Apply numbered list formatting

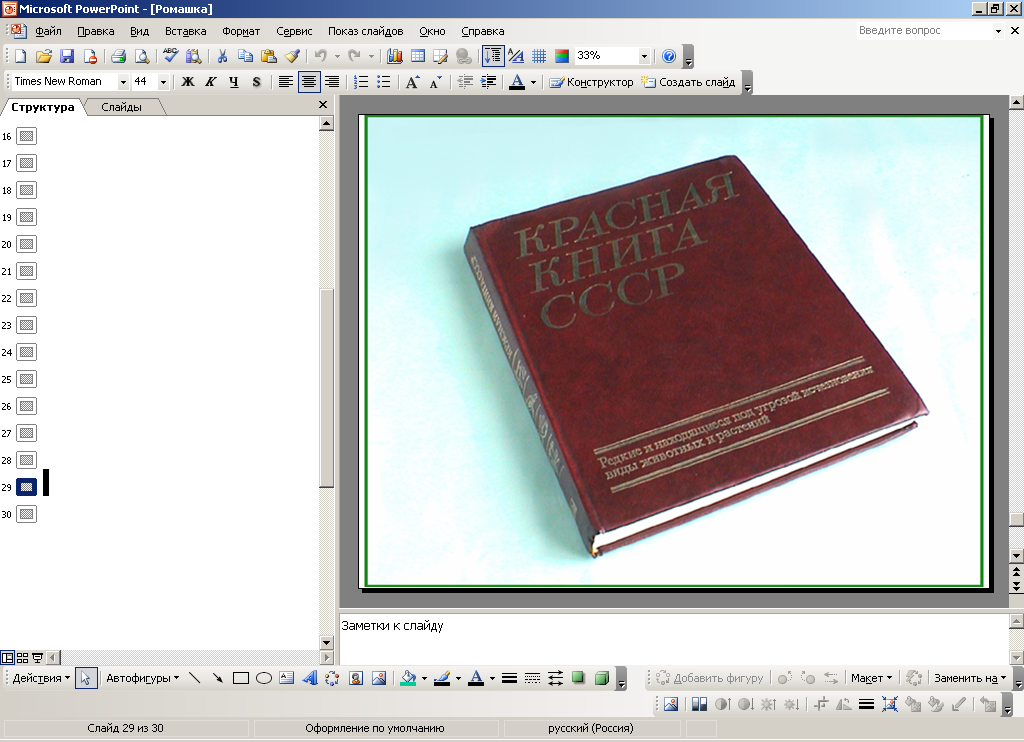(x=360, y=82)
